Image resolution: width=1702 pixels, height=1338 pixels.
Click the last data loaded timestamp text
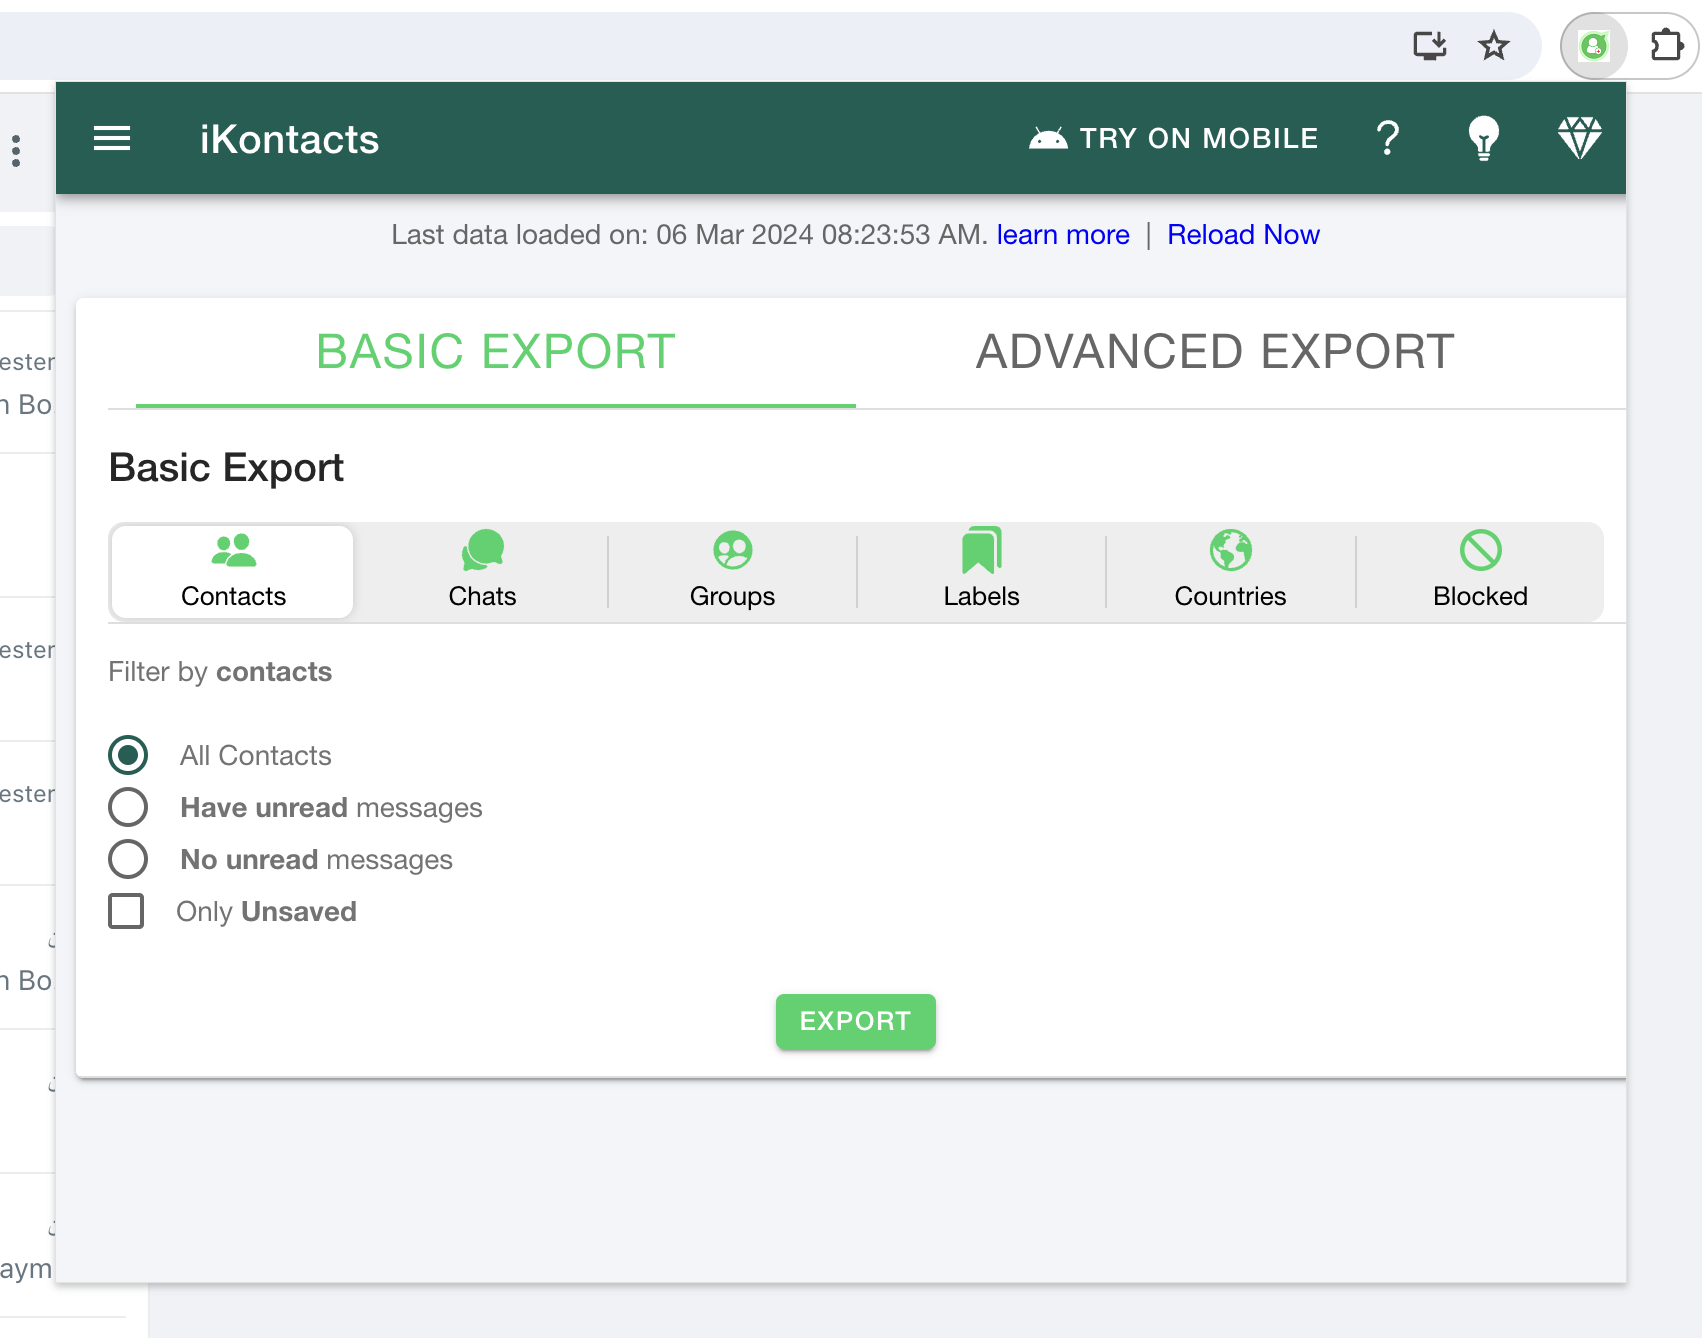(x=690, y=235)
